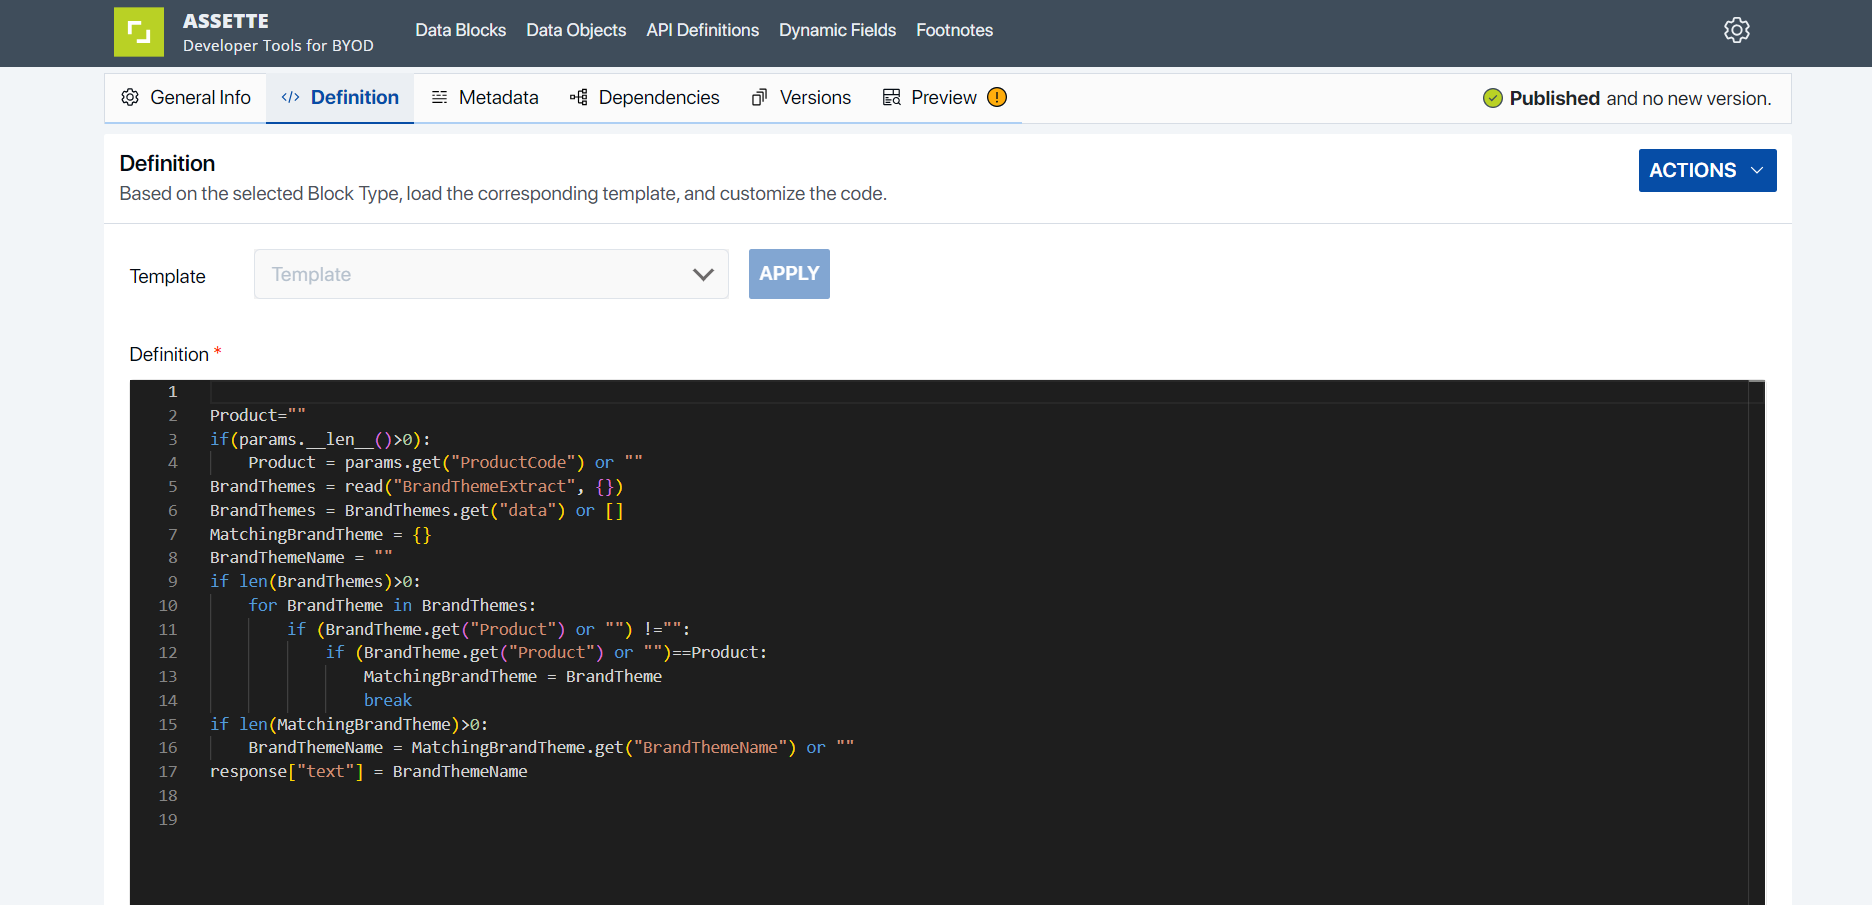The width and height of the screenshot is (1872, 905).
Task: Click the required field asterisk on Definition
Action: (x=217, y=351)
